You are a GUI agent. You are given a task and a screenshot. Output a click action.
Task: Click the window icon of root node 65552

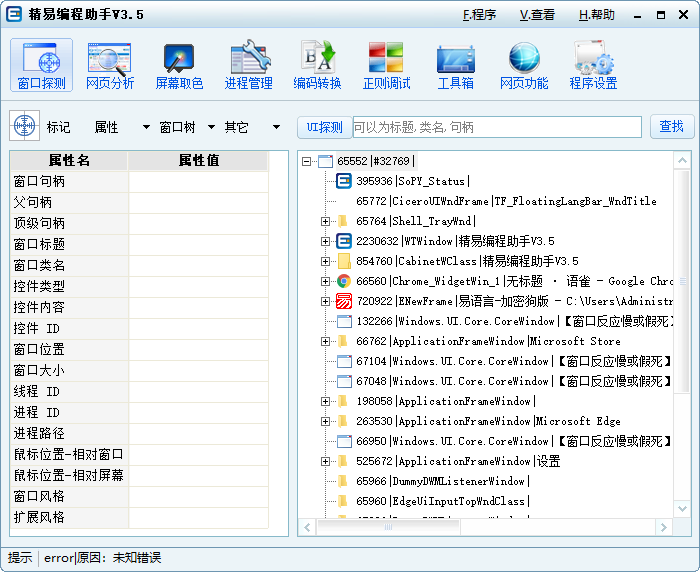[x=325, y=161]
